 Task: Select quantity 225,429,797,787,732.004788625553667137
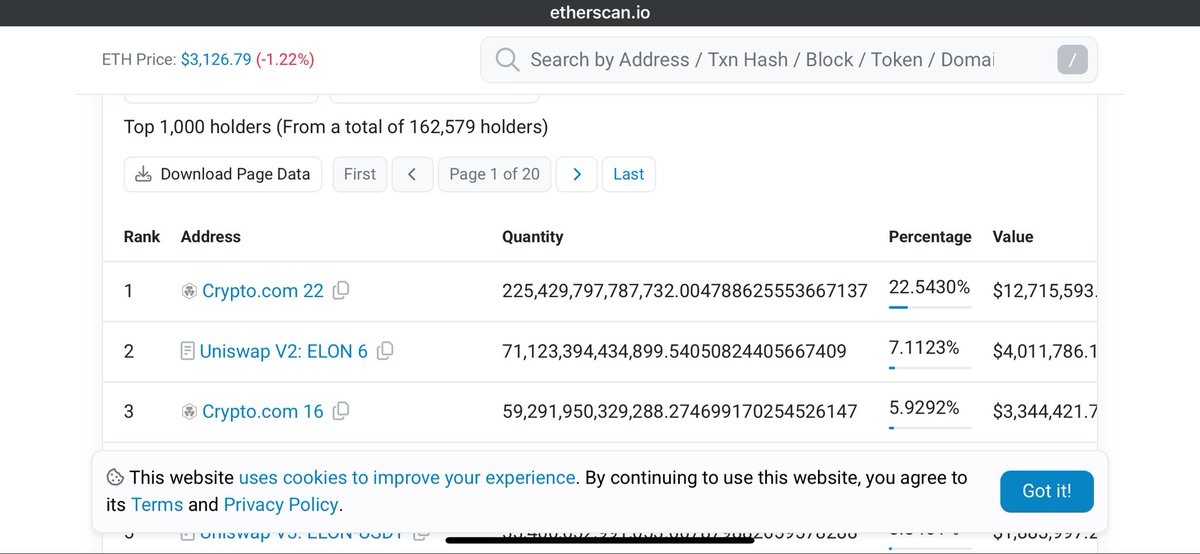click(x=685, y=291)
